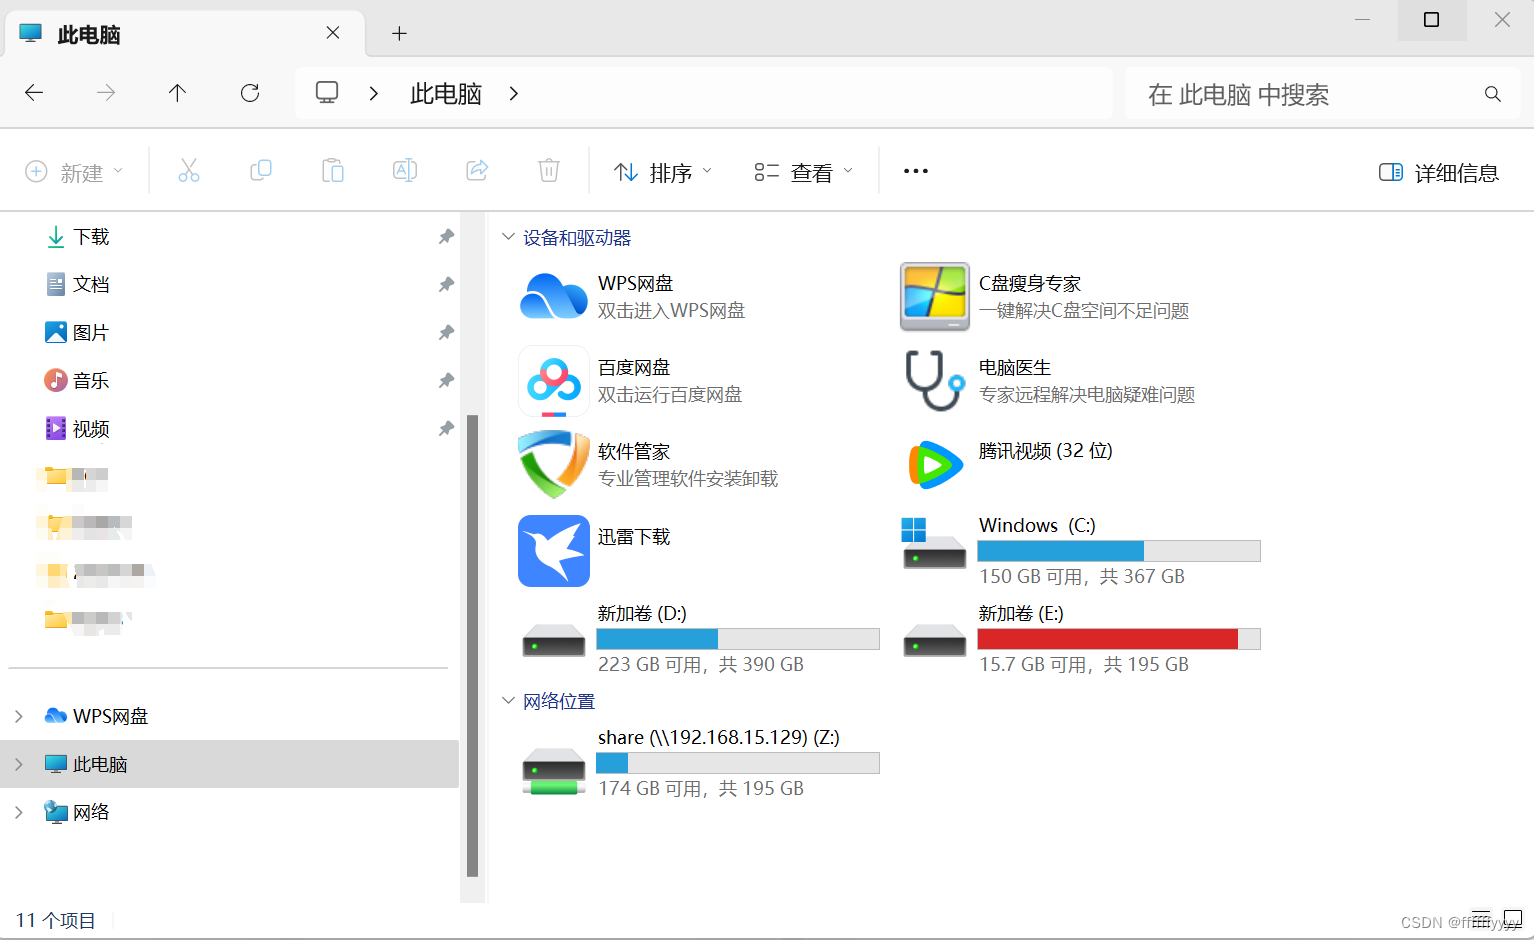Go back with the left arrow

coord(34,93)
